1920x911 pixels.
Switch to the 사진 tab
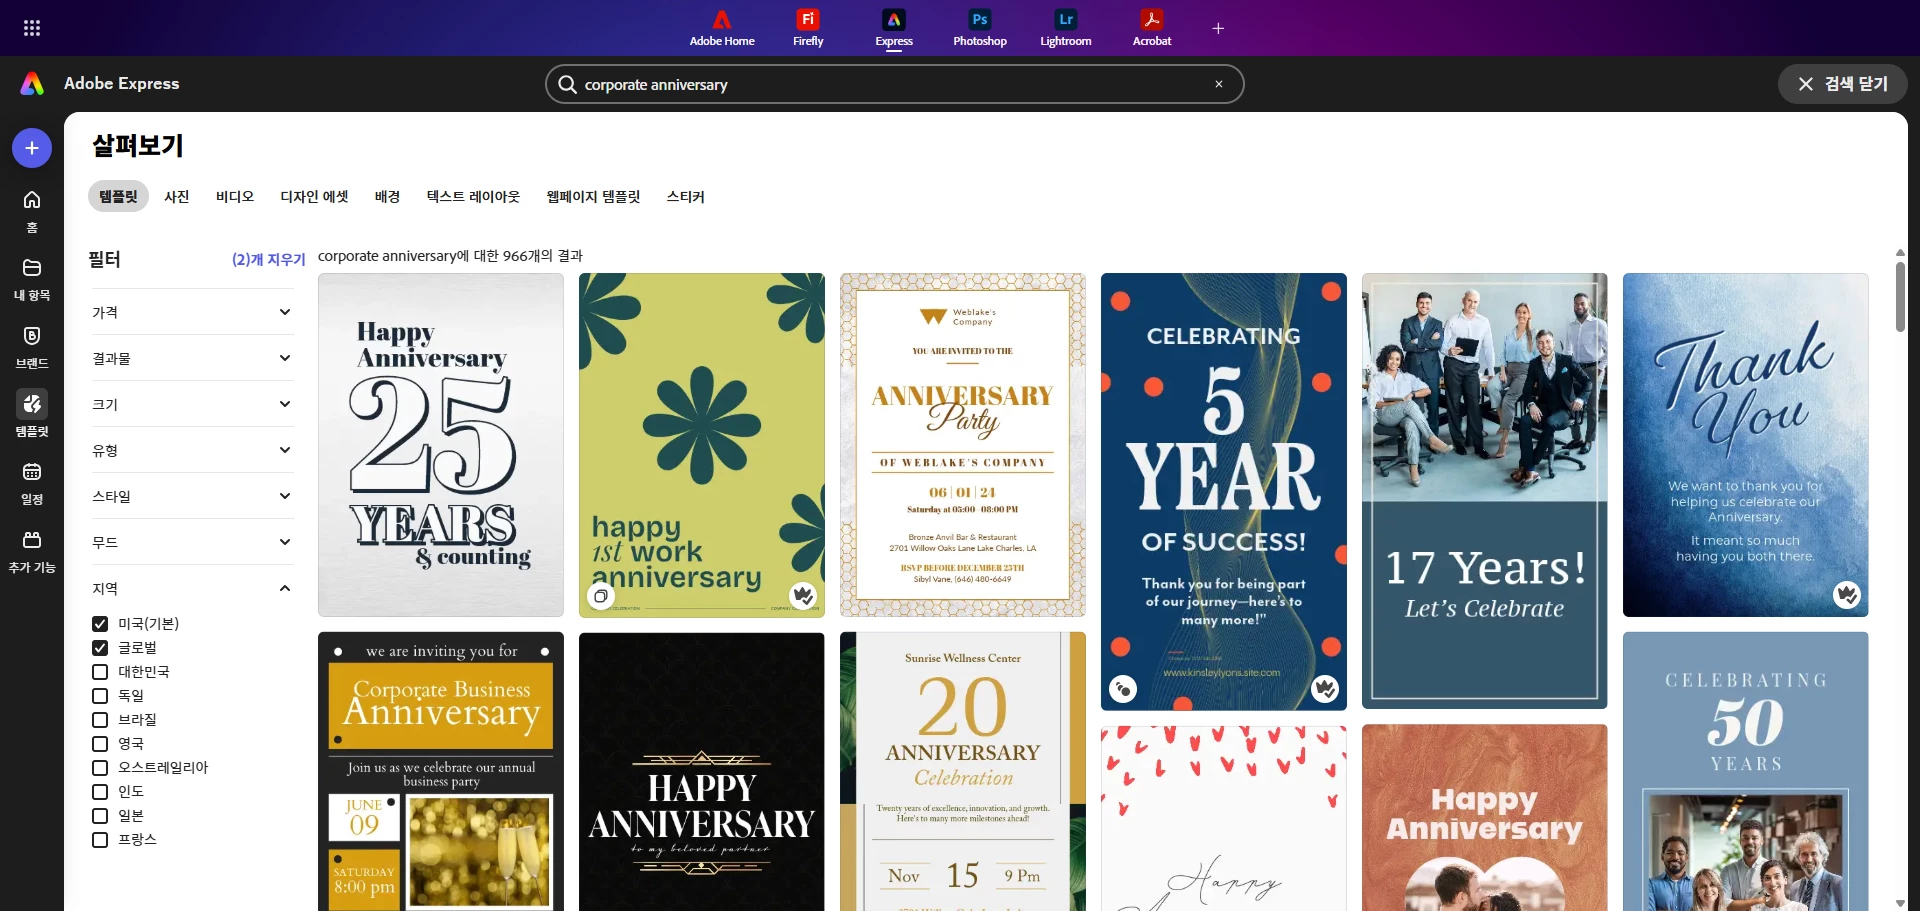[177, 197]
